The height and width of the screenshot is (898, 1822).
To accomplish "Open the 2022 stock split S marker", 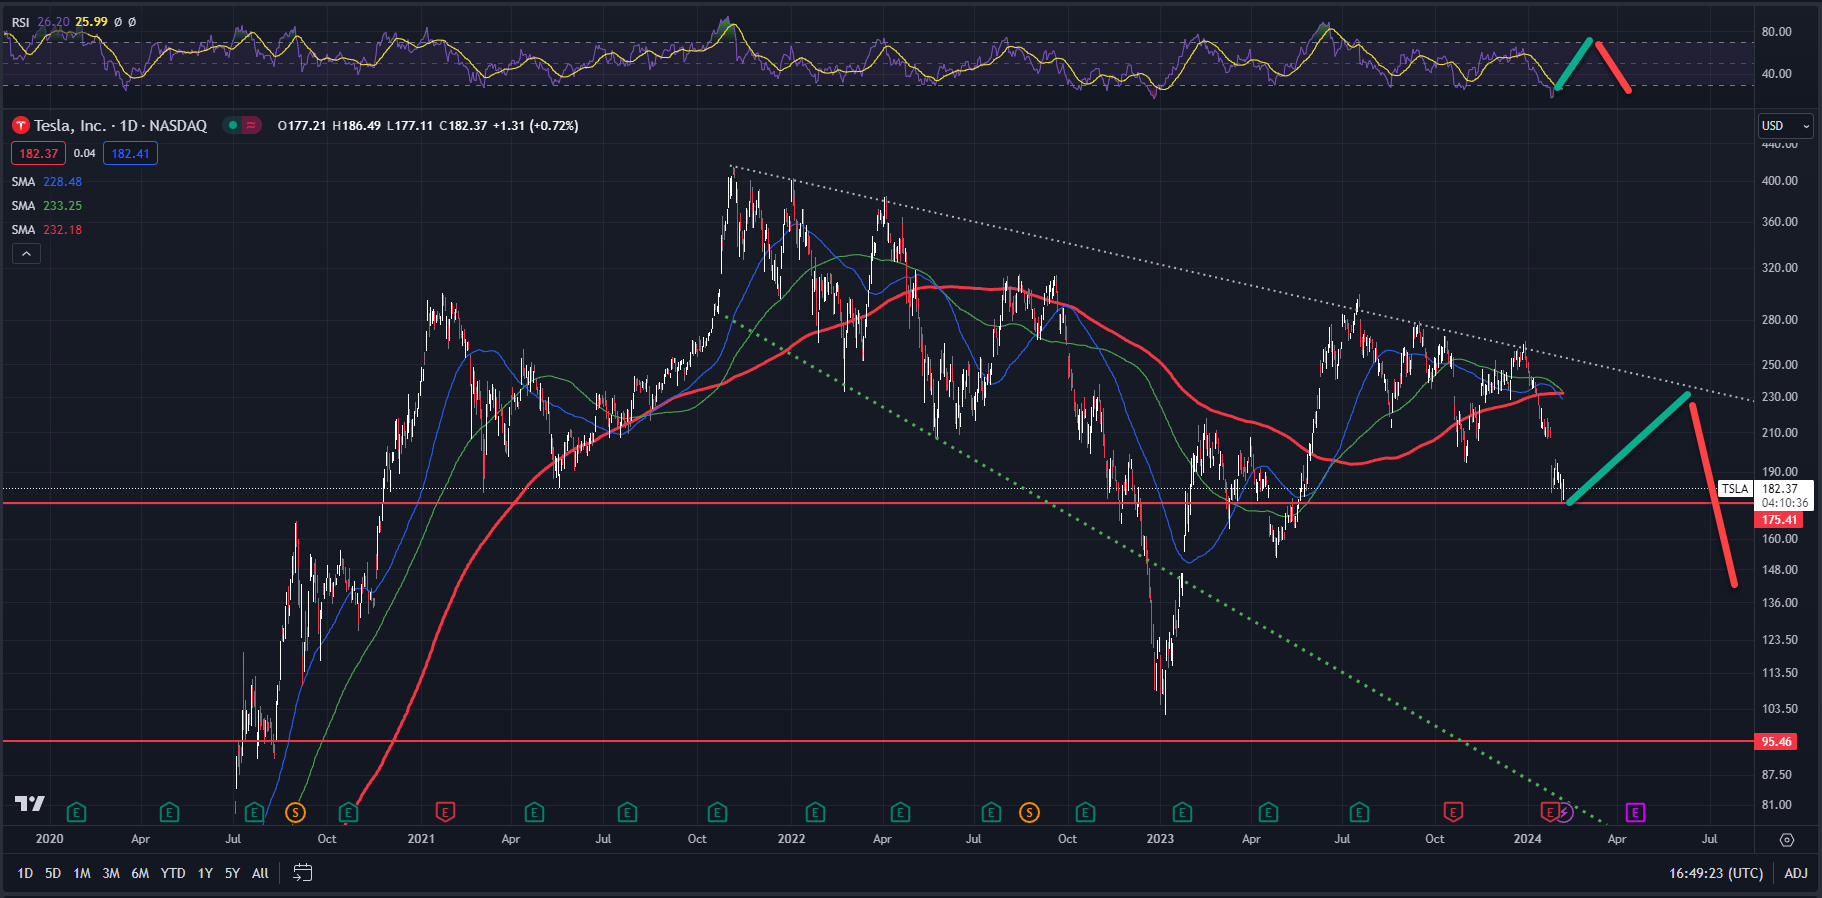I will 1029,813.
